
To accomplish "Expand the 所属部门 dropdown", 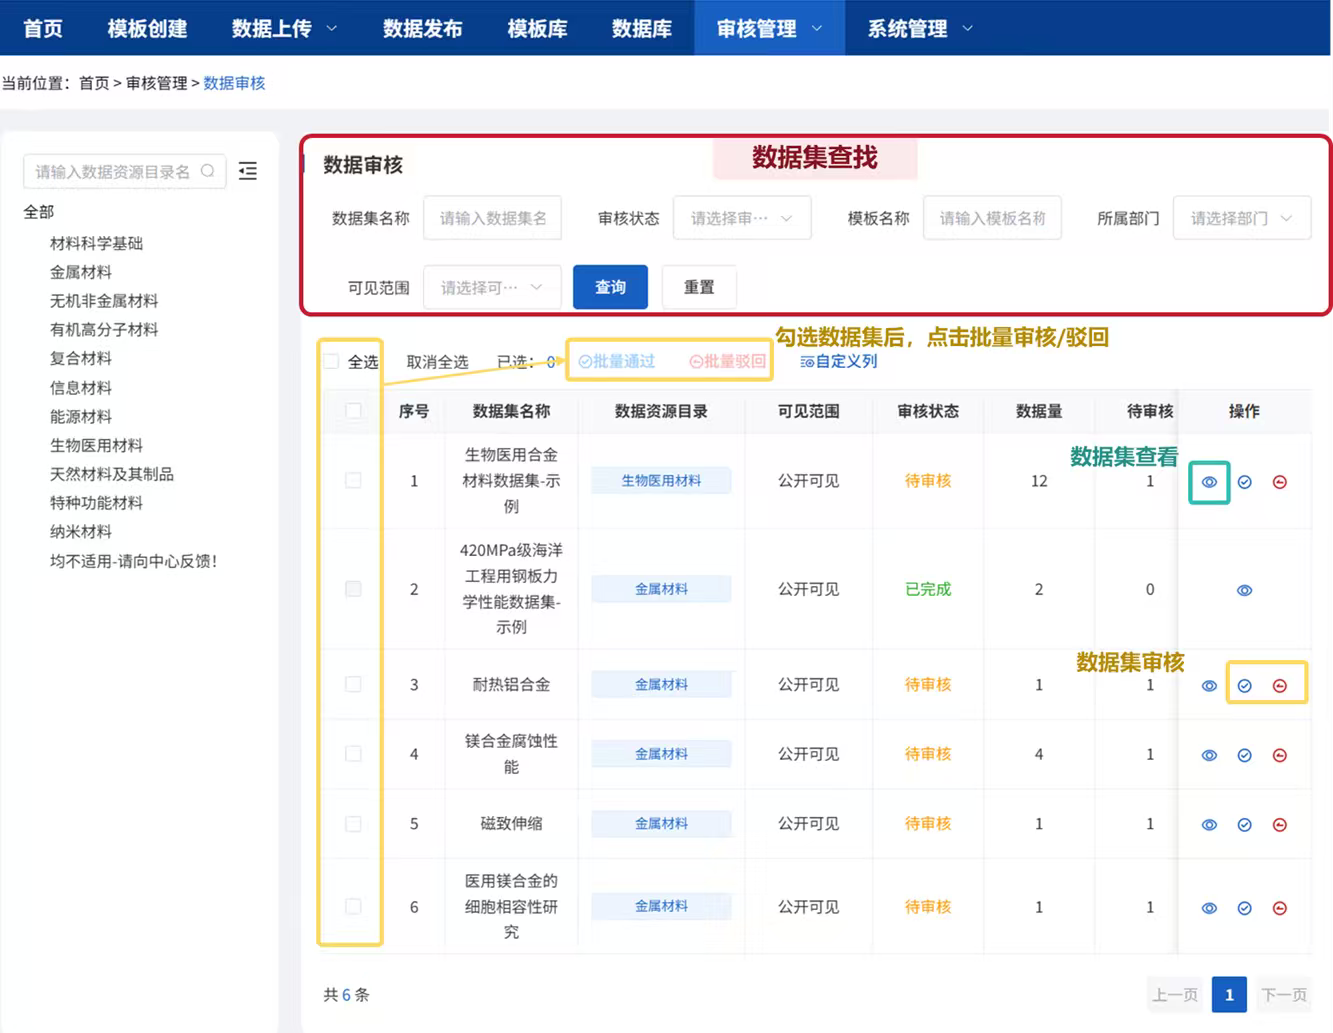I will pyautogui.click(x=1240, y=218).
